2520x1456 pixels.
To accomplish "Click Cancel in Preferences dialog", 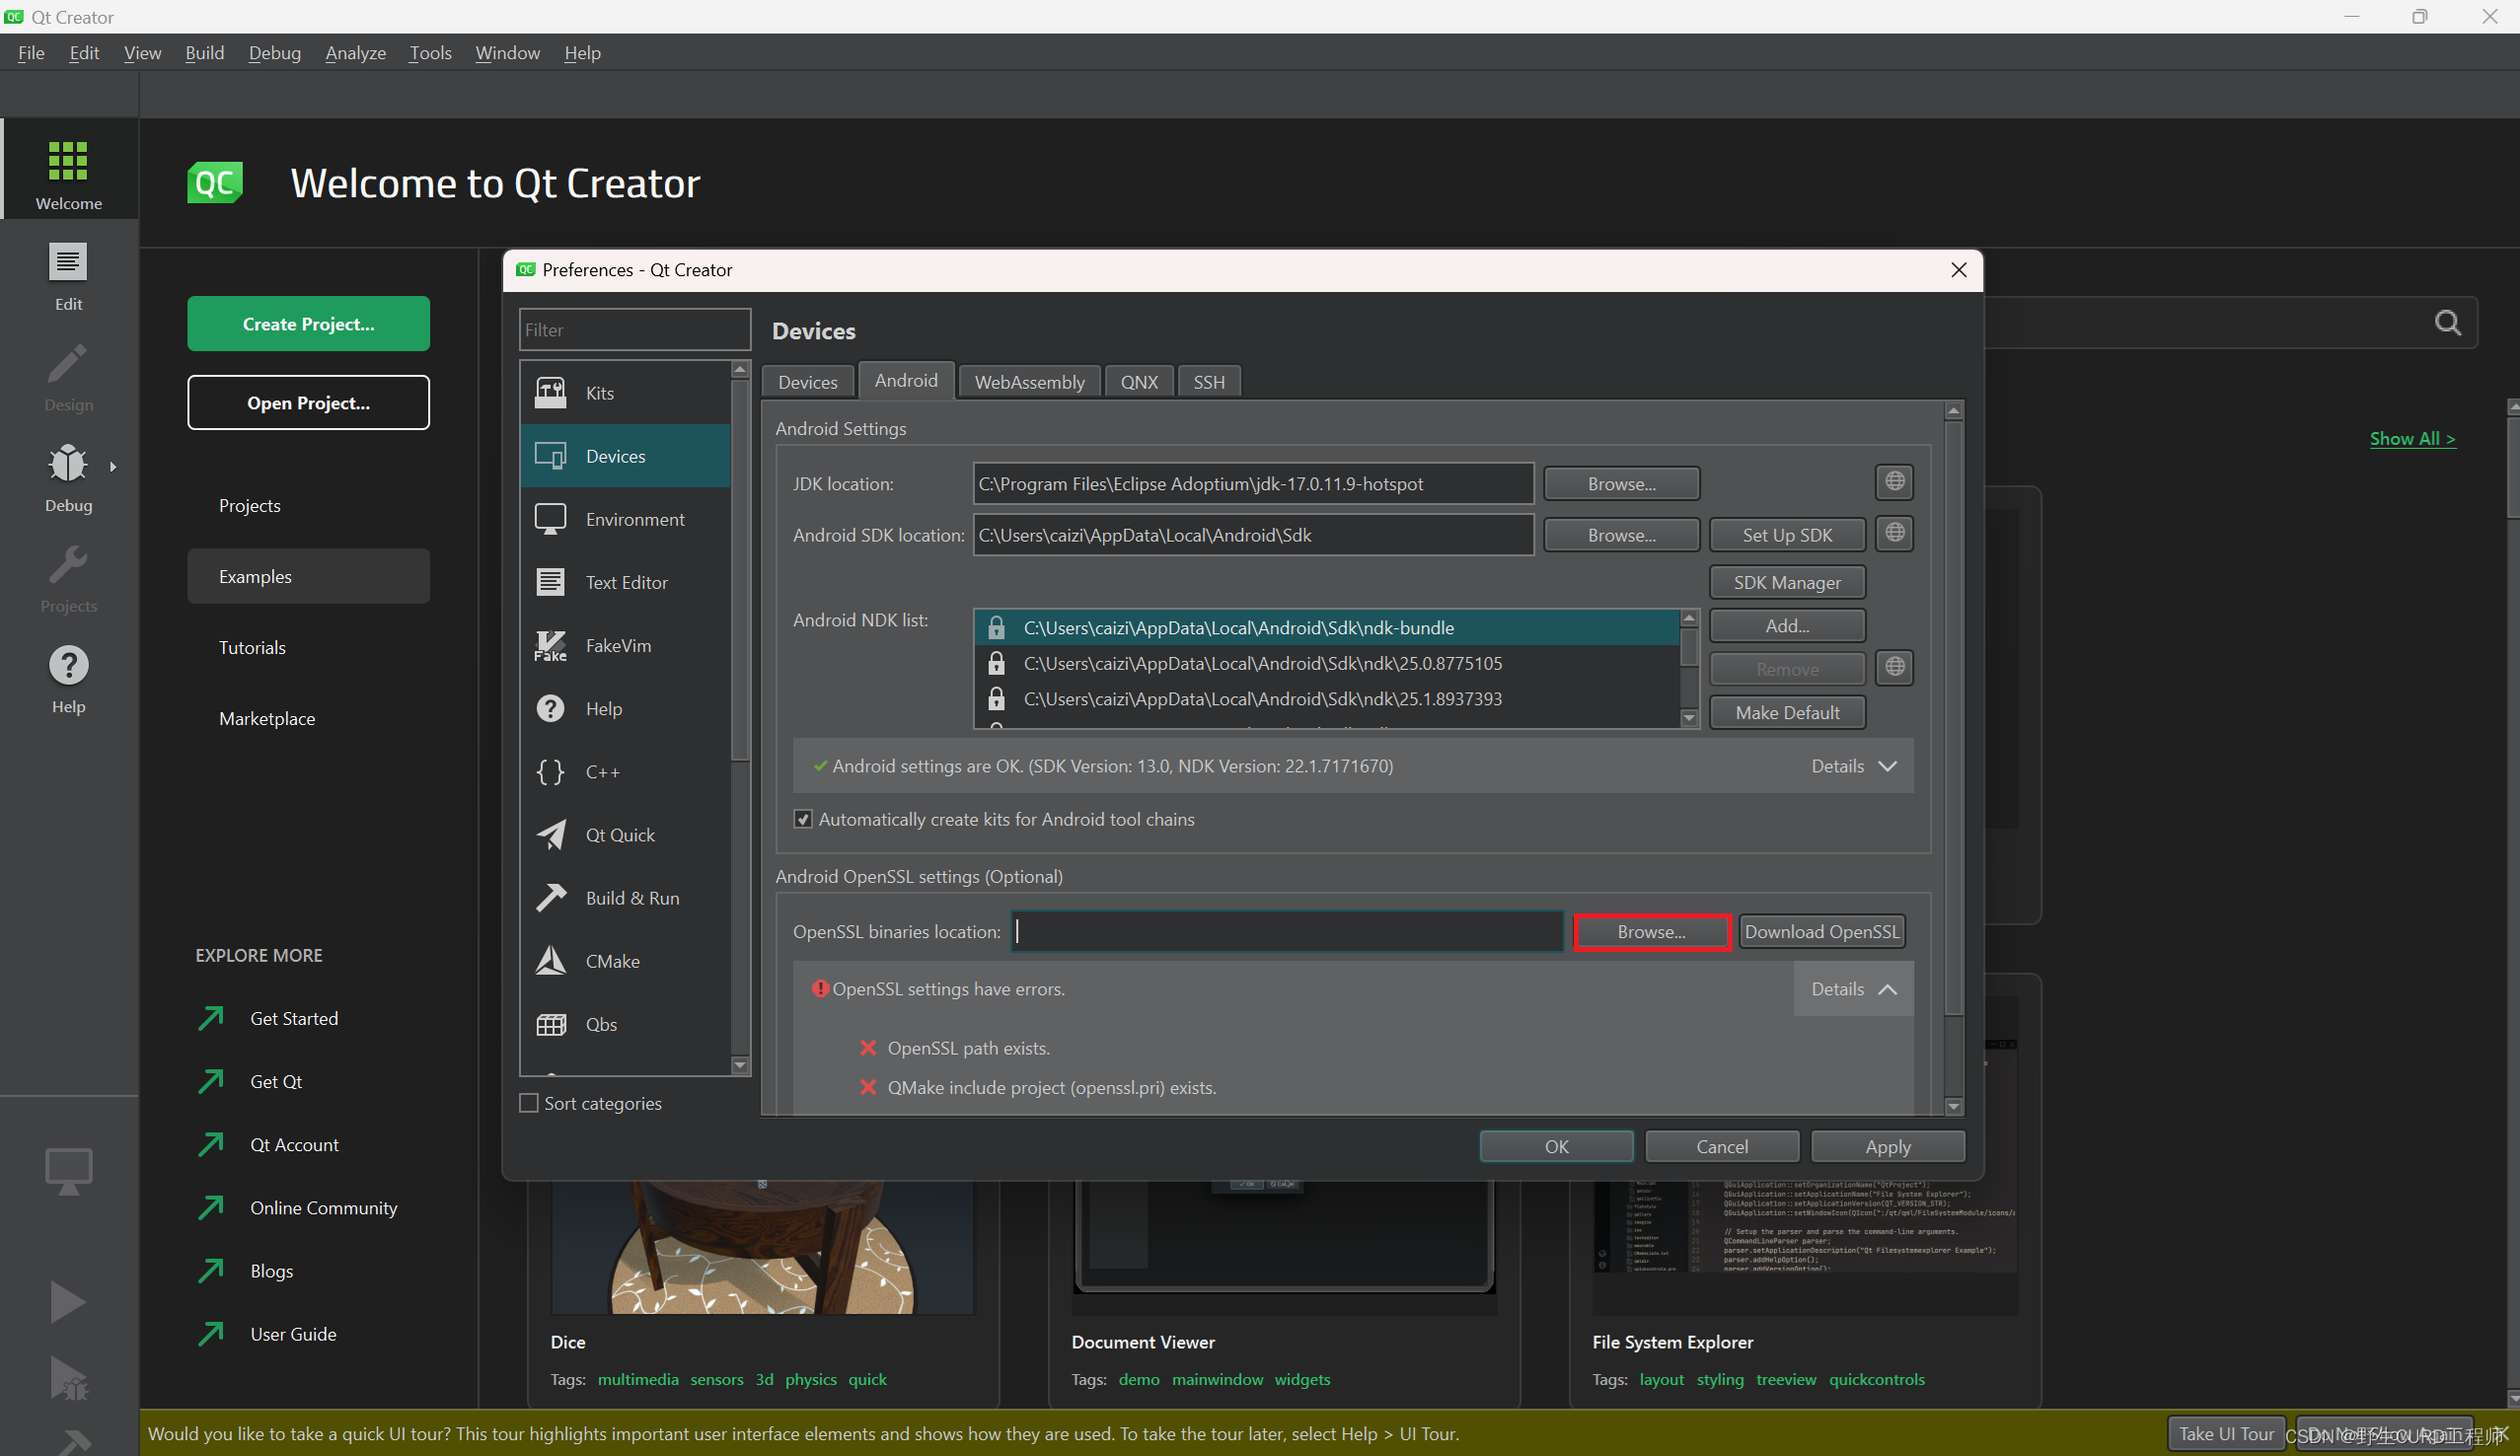I will click(1721, 1146).
